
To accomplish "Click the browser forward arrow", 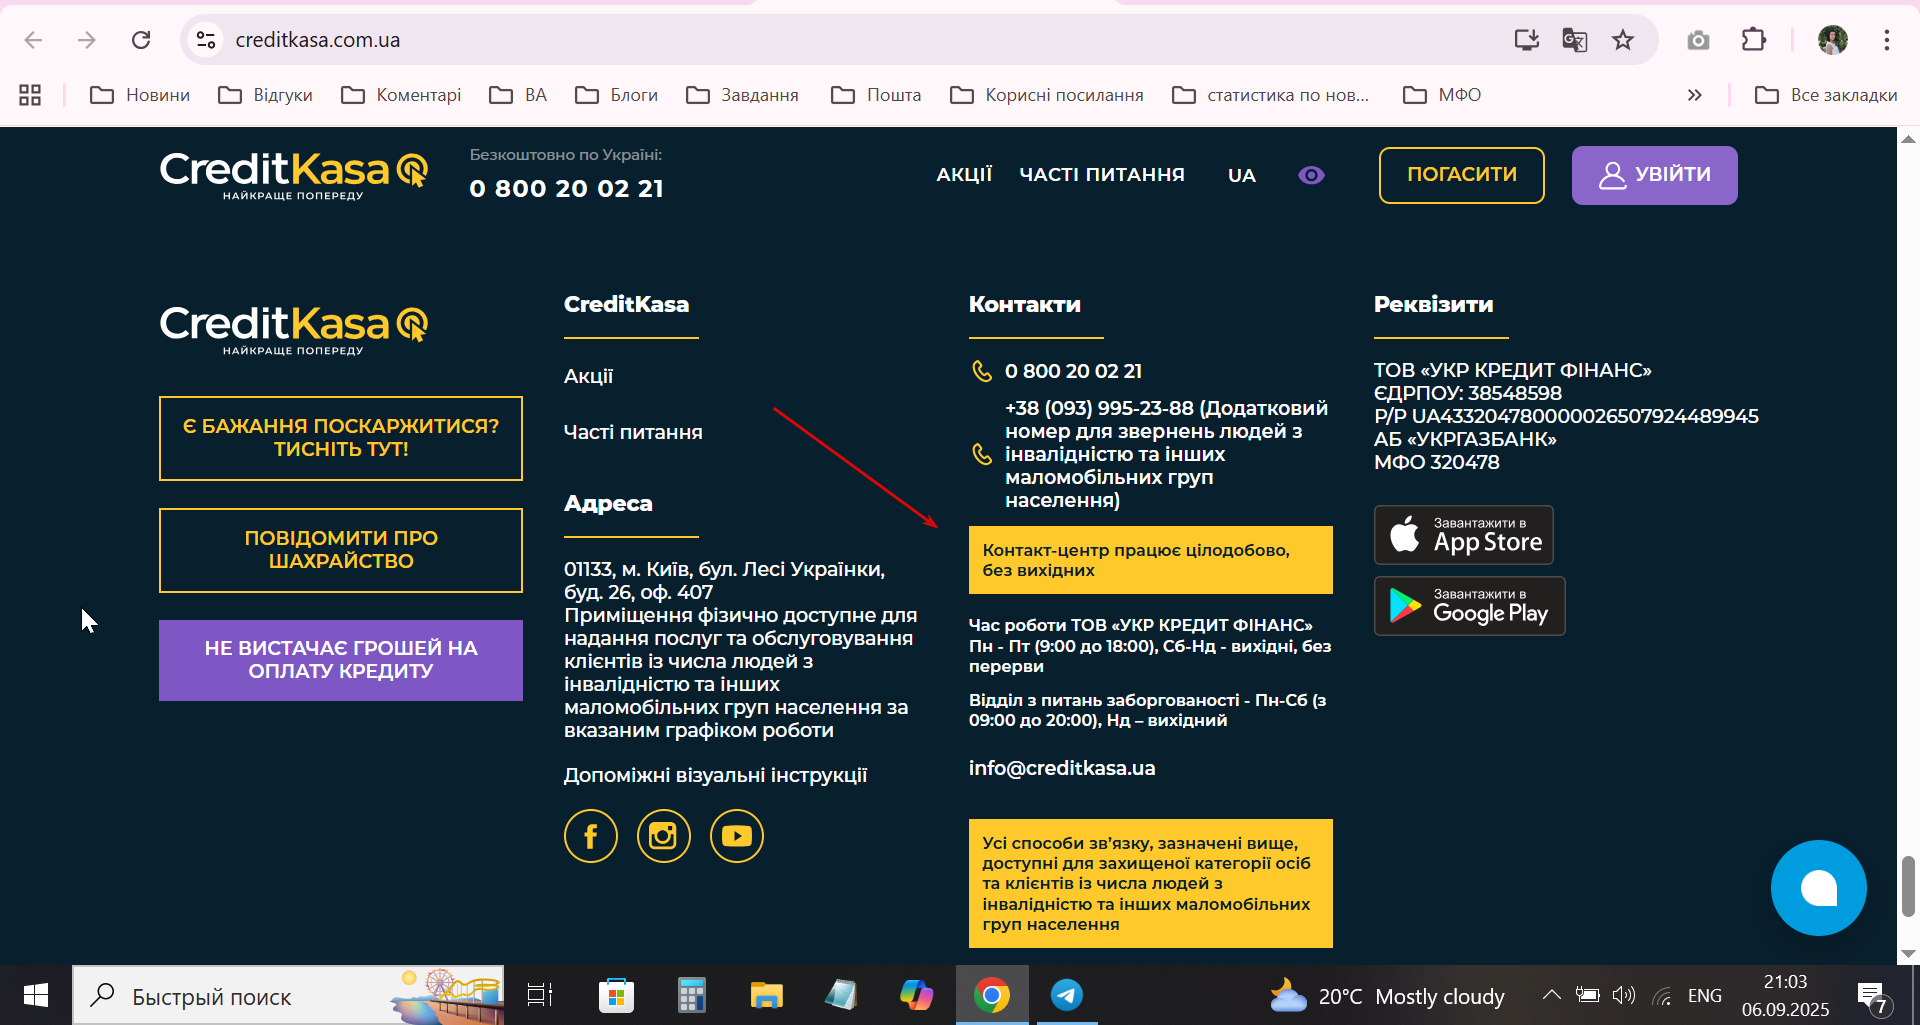I will point(87,40).
